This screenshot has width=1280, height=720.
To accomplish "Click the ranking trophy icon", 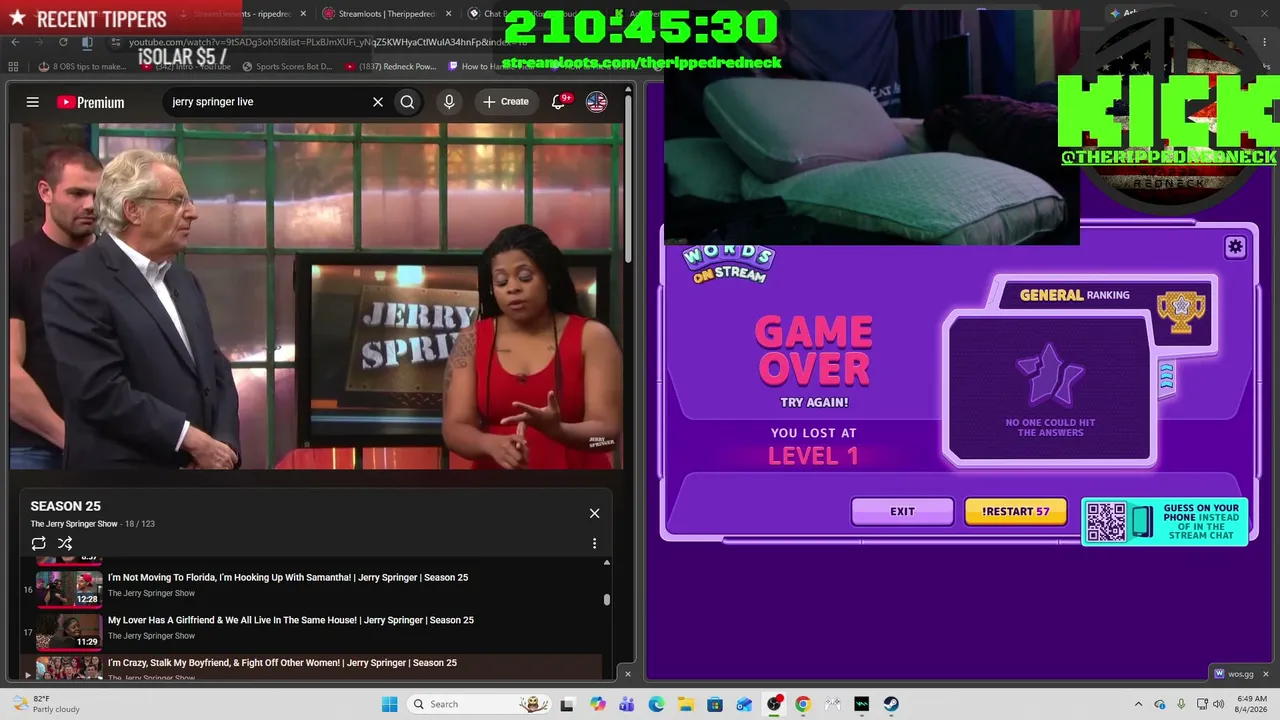I will (x=1181, y=311).
